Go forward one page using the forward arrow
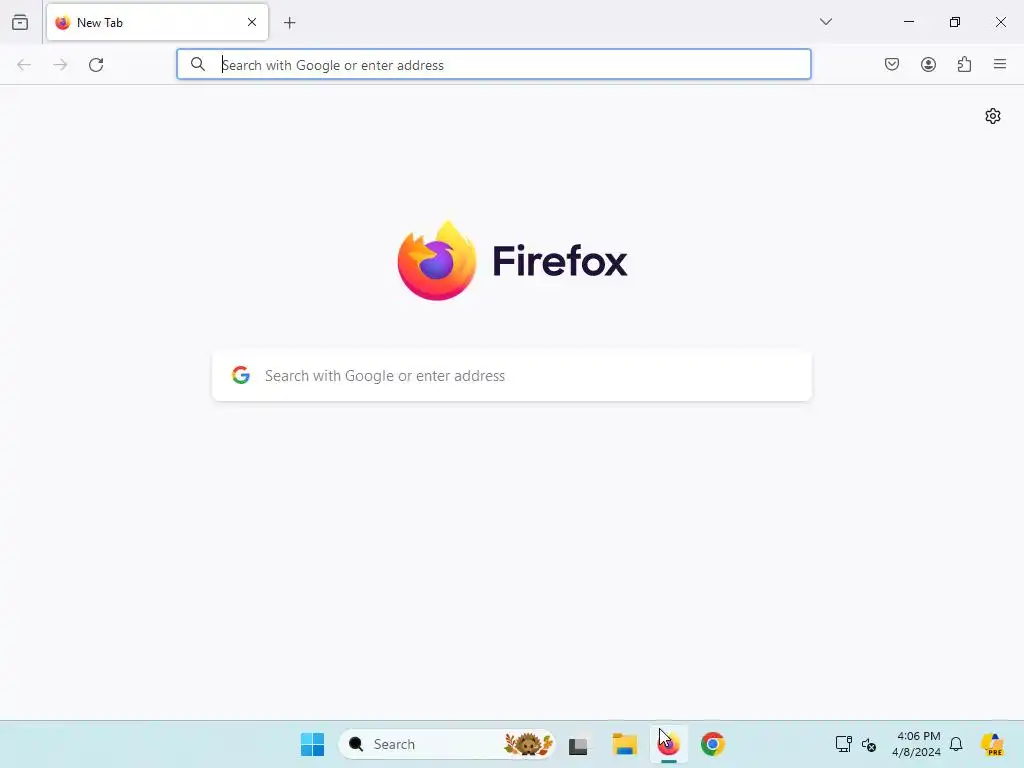Viewport: 1024px width, 768px height. pos(60,65)
